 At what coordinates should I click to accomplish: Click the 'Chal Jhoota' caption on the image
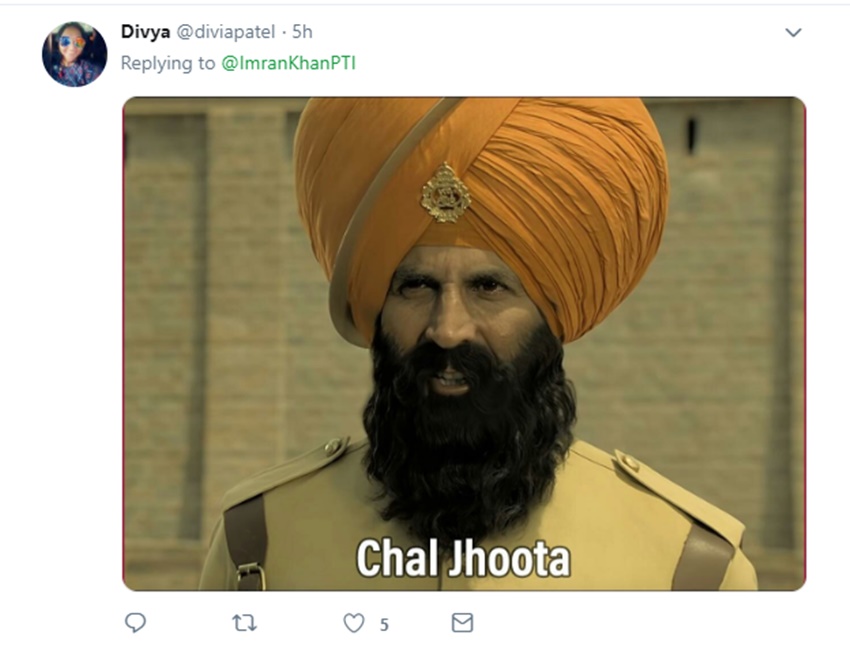coord(463,558)
